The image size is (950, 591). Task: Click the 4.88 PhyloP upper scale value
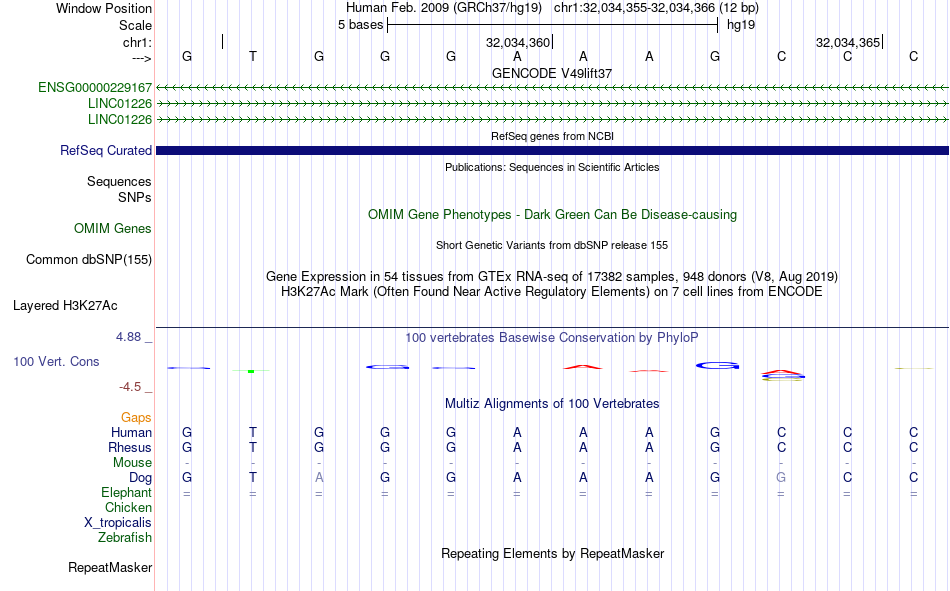(128, 337)
